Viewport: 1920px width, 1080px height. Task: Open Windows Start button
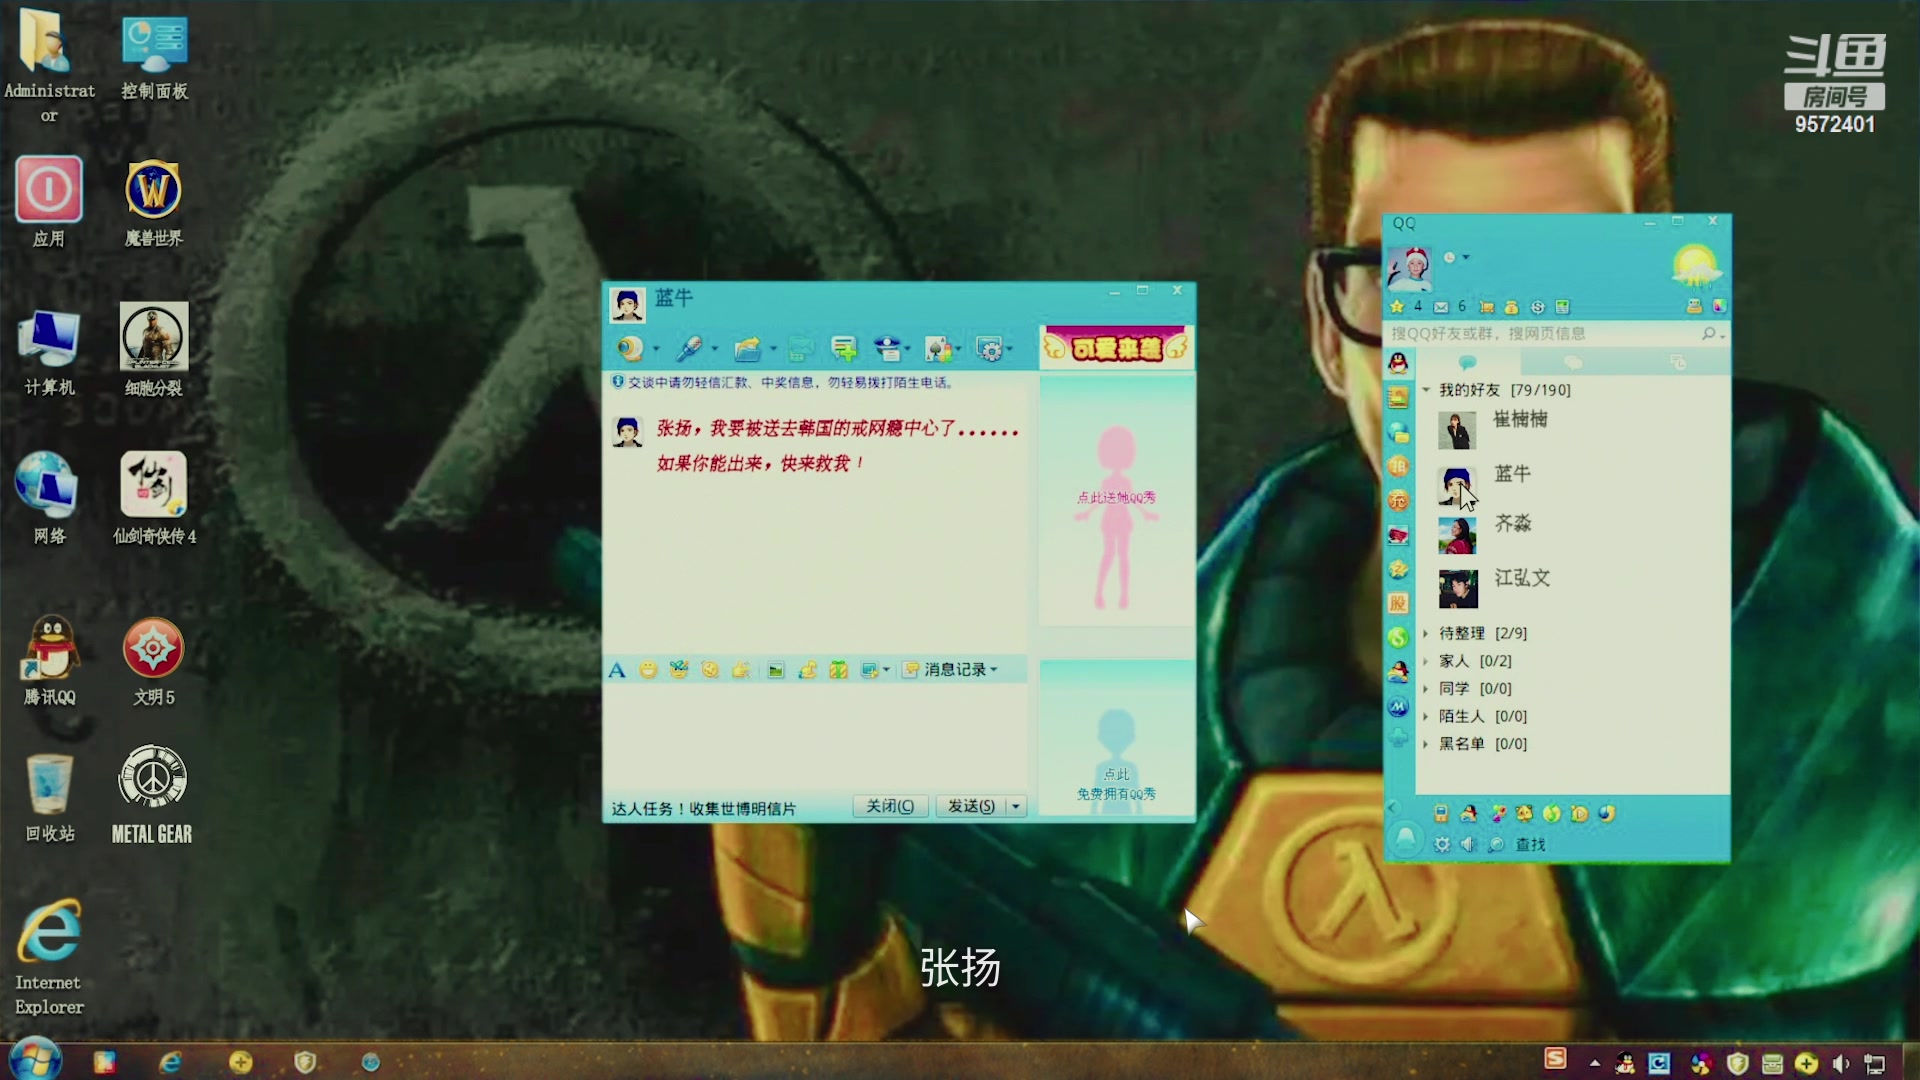pos(35,1060)
